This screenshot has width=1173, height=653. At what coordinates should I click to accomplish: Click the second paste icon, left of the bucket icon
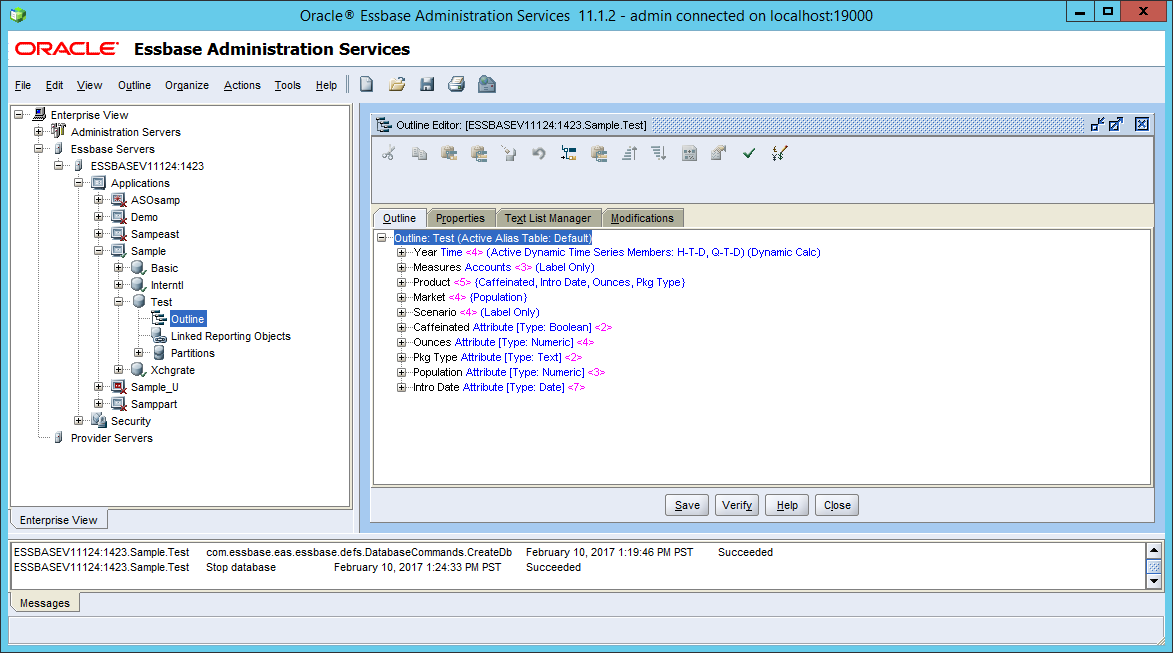[479, 153]
